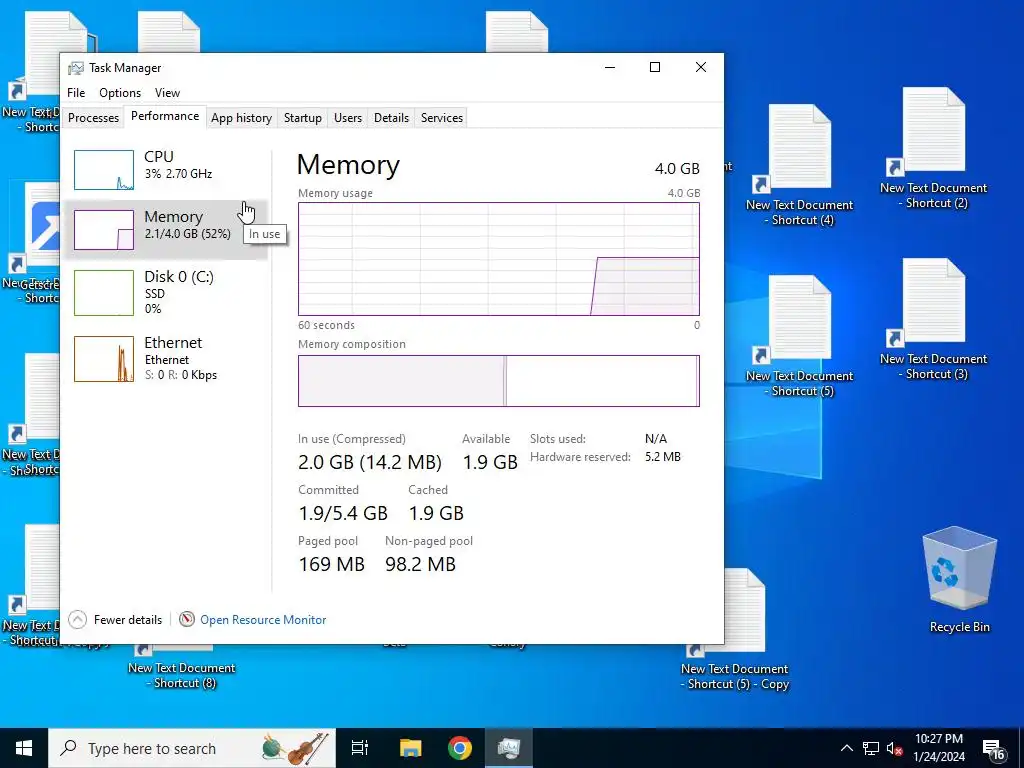This screenshot has width=1024, height=768.
Task: Open the clock and date flyout
Action: click(x=938, y=748)
